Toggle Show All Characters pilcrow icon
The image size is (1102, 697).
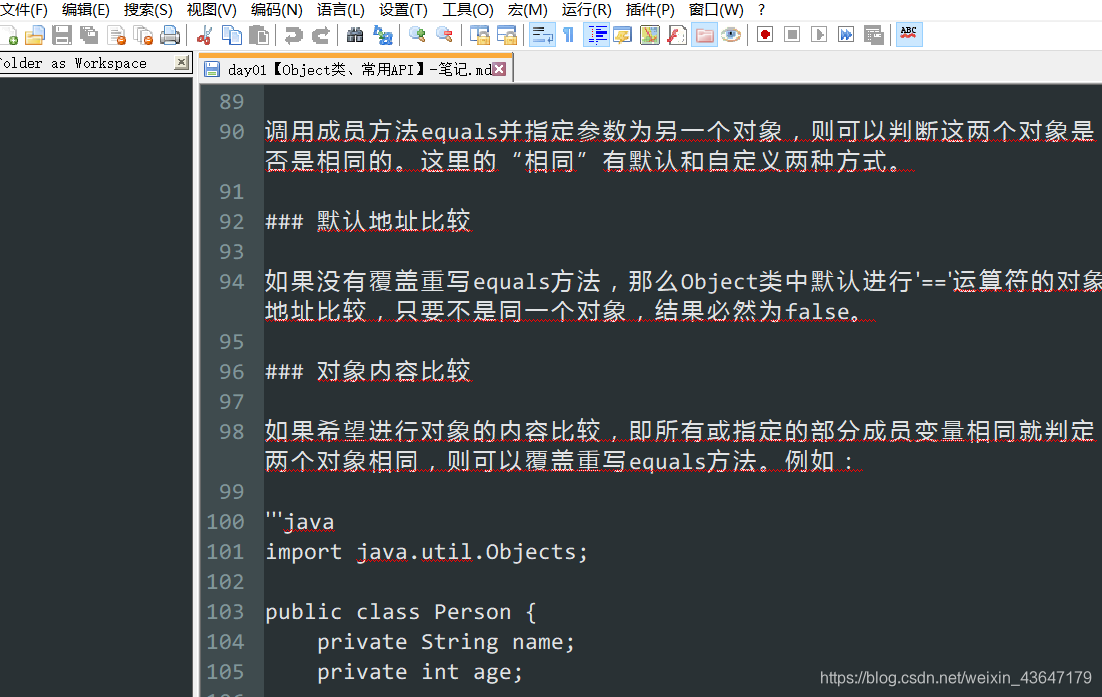click(569, 34)
